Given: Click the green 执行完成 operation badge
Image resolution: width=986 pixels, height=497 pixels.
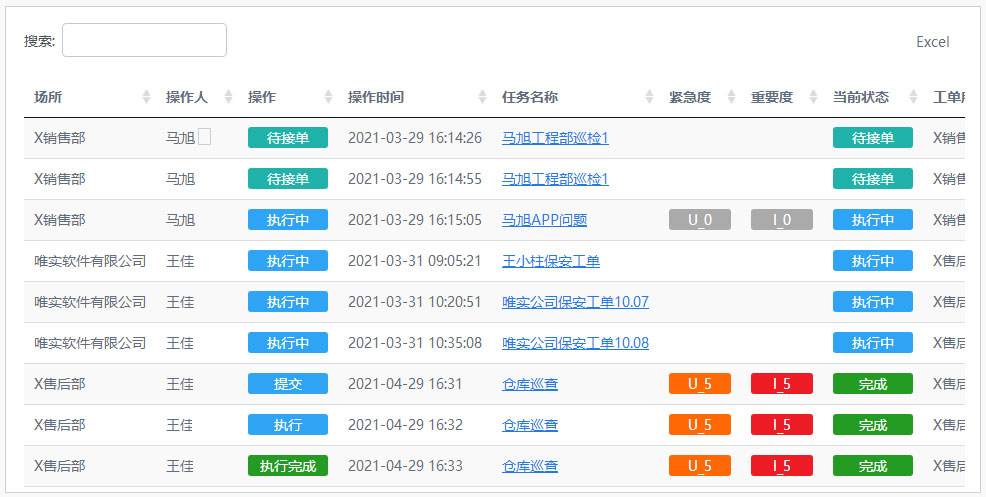Looking at the screenshot, I should (x=287, y=466).
